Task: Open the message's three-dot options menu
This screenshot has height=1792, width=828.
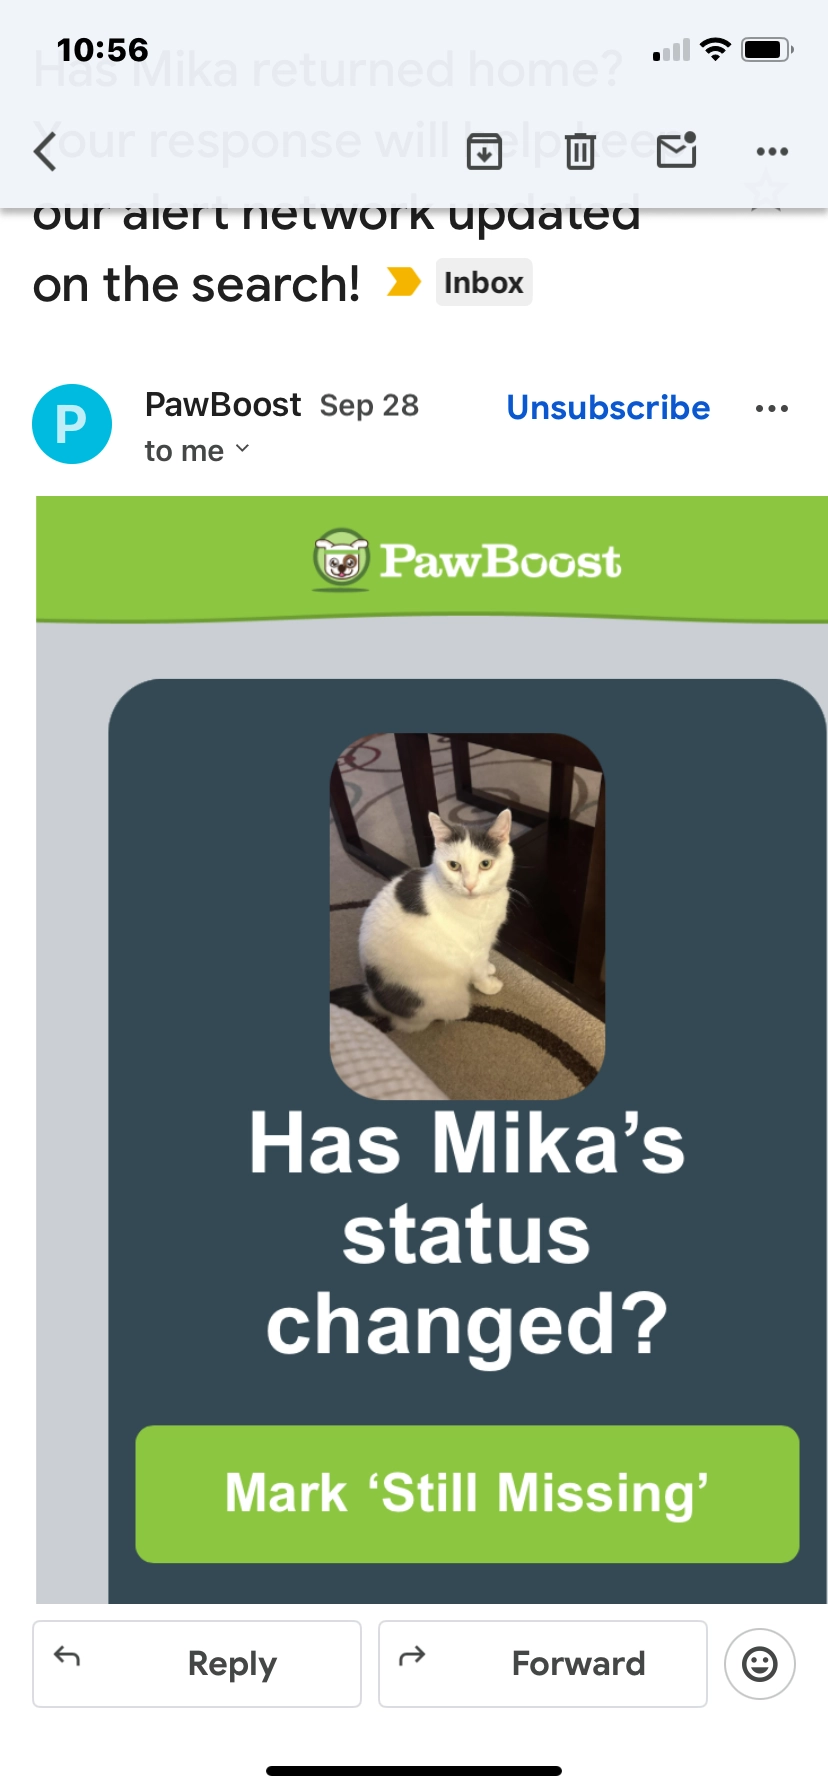Action: 772,409
